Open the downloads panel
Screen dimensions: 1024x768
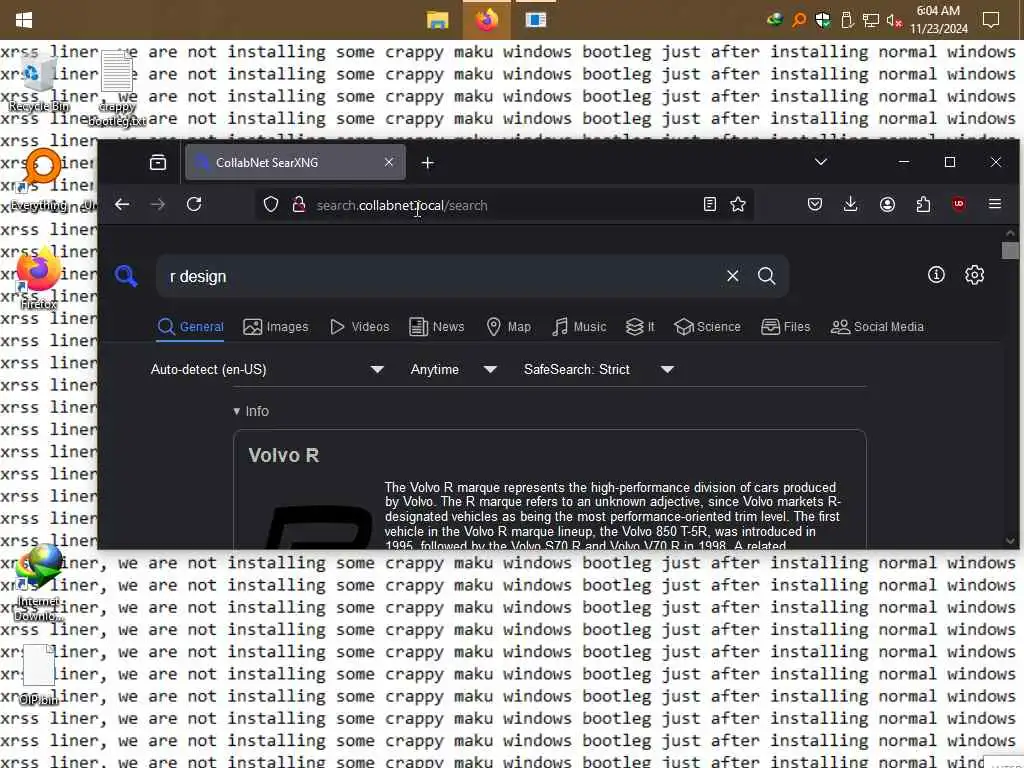(850, 204)
